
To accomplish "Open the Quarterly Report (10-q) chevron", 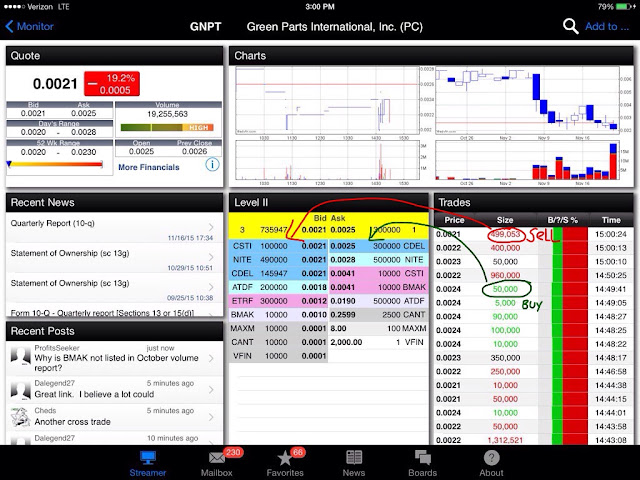I will 211,227.
